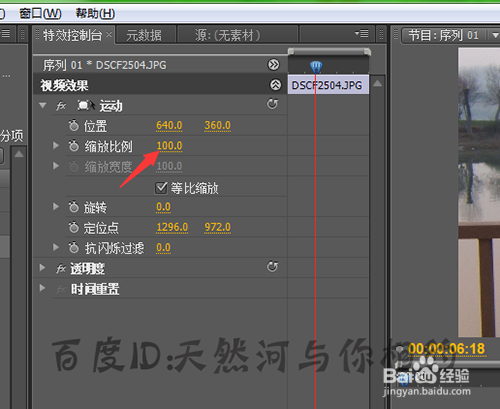Switch to the 特效控制台 tab
The height and width of the screenshot is (409, 500).
click(72, 35)
